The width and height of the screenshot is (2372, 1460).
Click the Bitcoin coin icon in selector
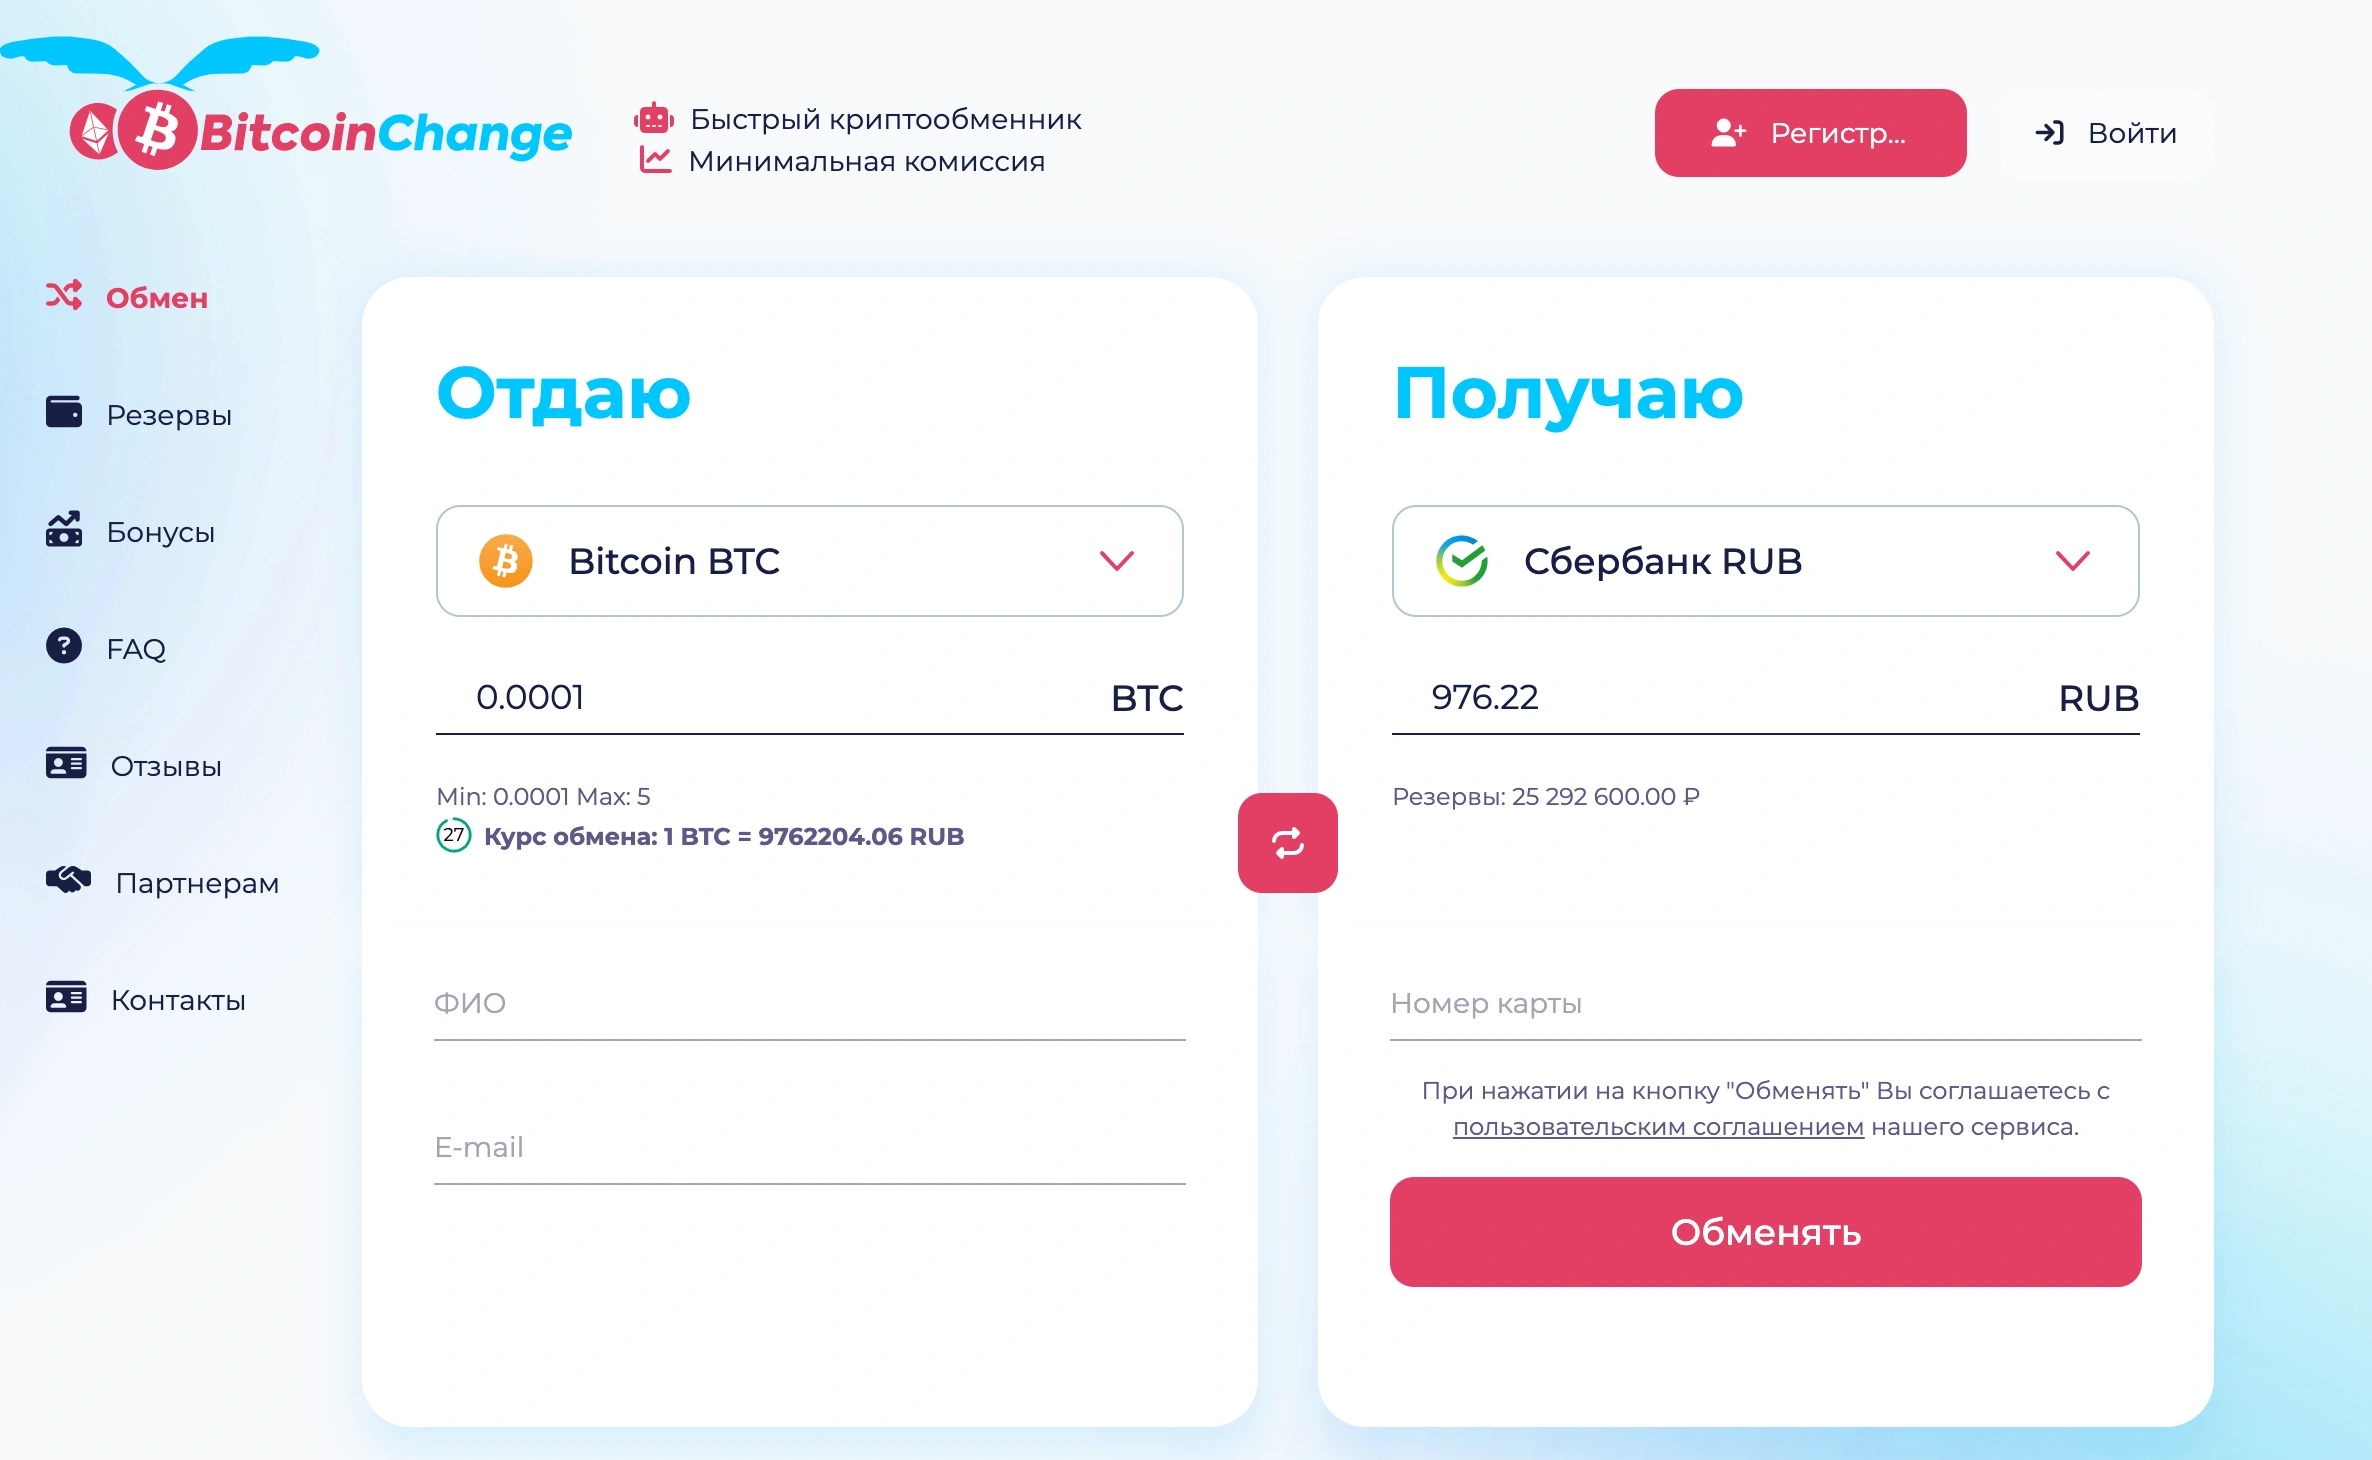[x=505, y=561]
